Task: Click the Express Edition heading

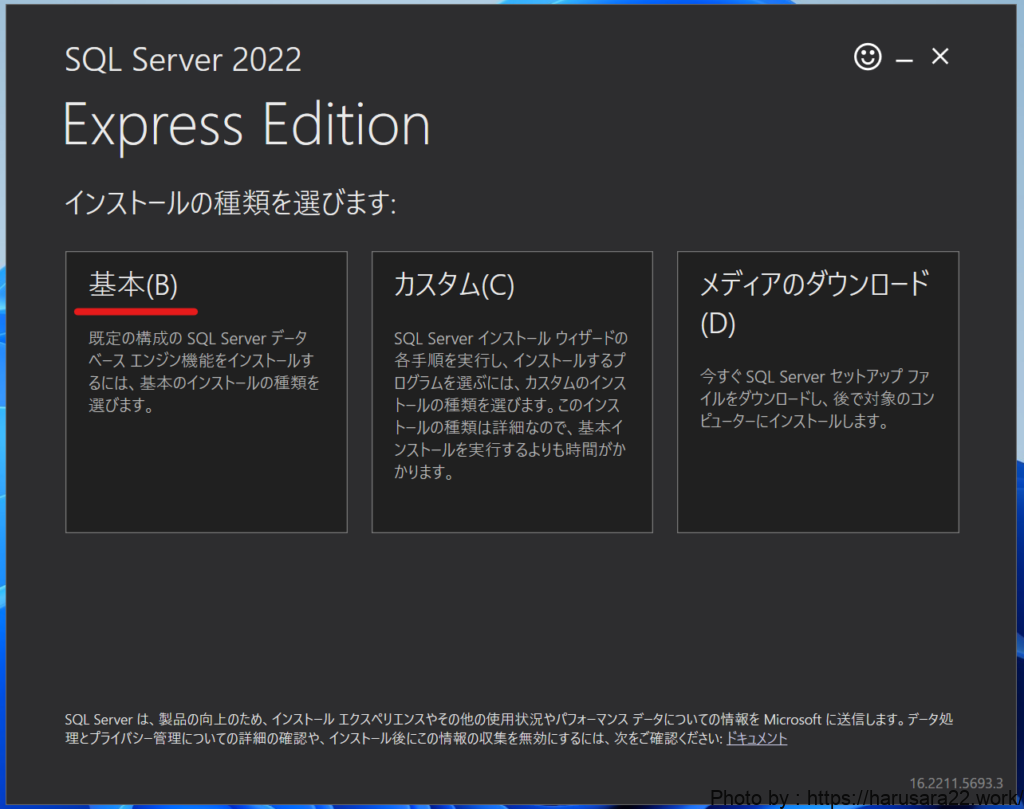Action: point(247,126)
